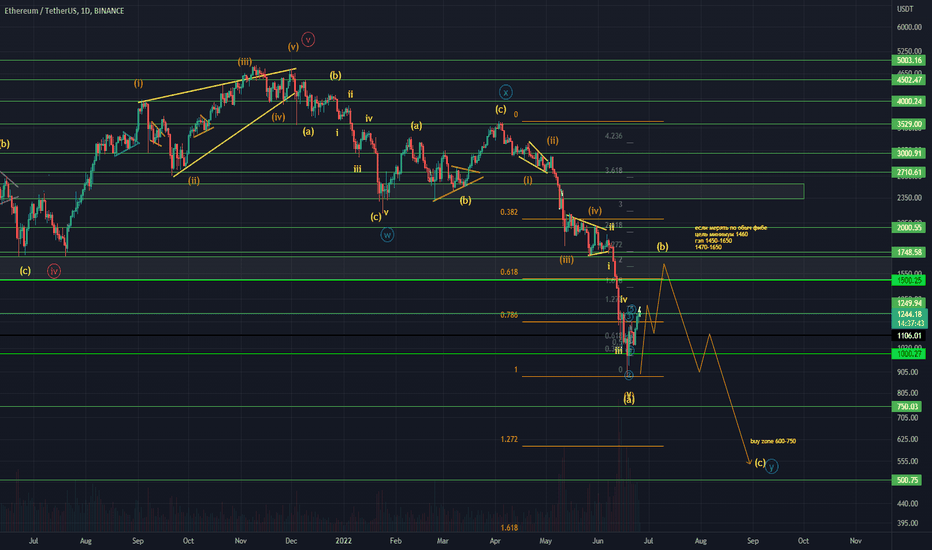Image resolution: width=932 pixels, height=550 pixels.
Task: Select the red circled 'iv' wave label
Action: (x=54, y=271)
